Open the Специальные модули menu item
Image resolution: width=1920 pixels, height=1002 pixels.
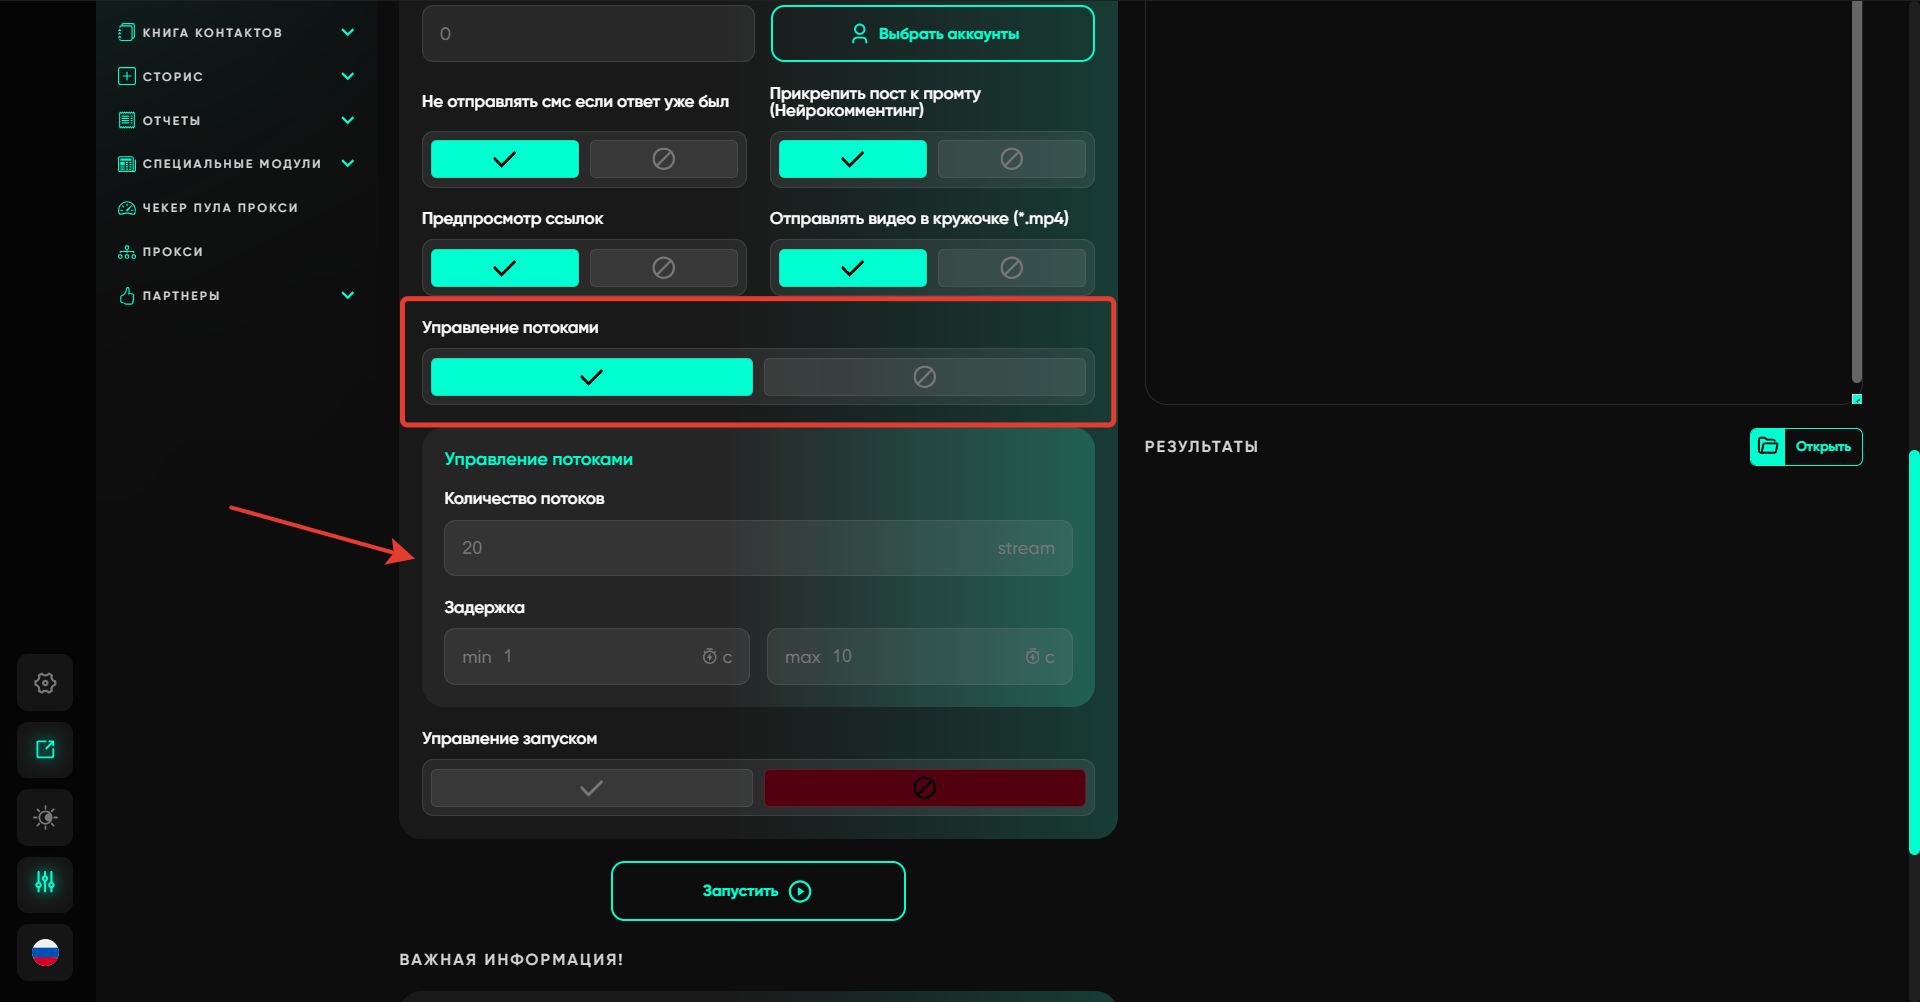[232, 164]
